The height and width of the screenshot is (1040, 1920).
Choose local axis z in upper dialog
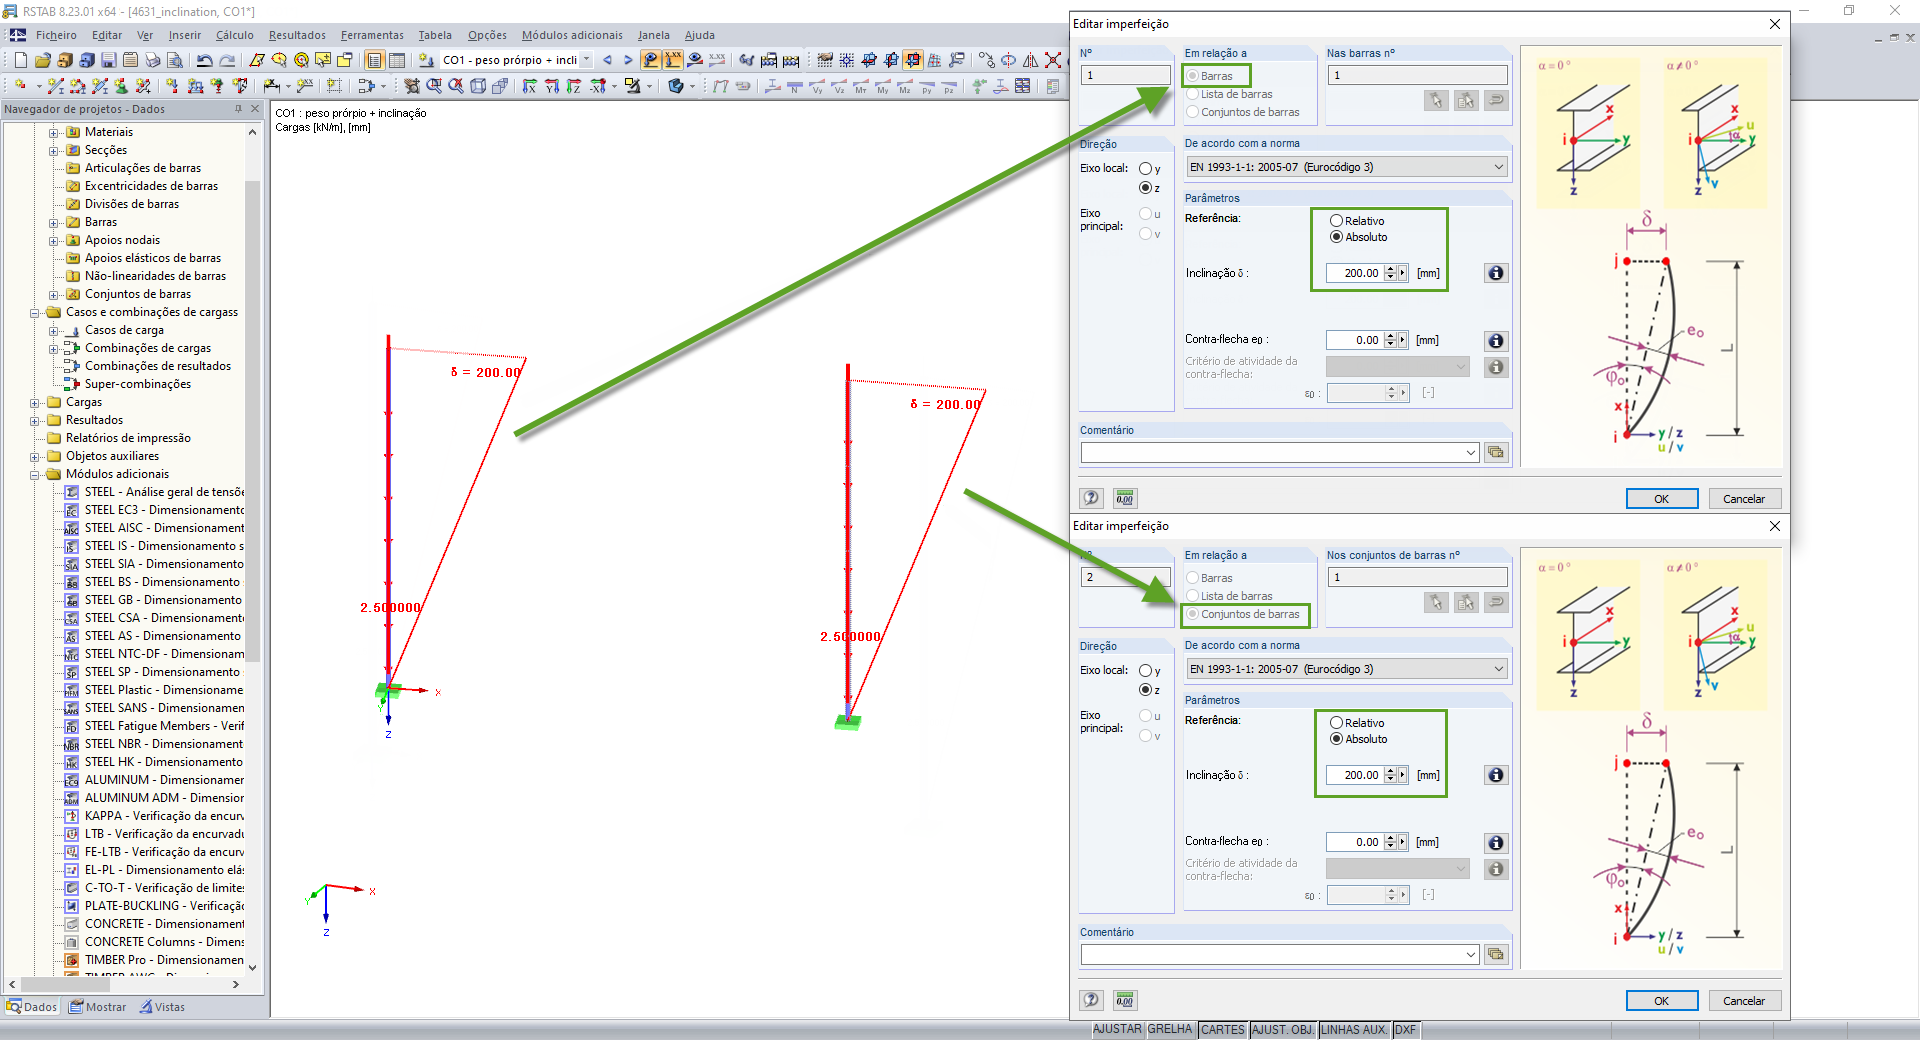pos(1145,188)
